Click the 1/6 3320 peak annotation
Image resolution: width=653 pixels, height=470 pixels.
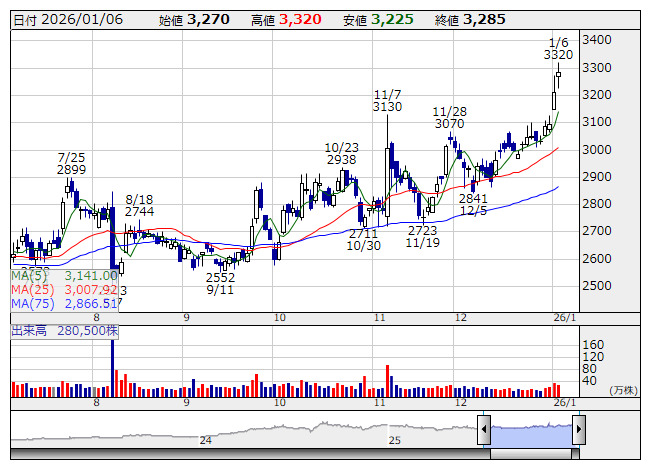[x=558, y=49]
